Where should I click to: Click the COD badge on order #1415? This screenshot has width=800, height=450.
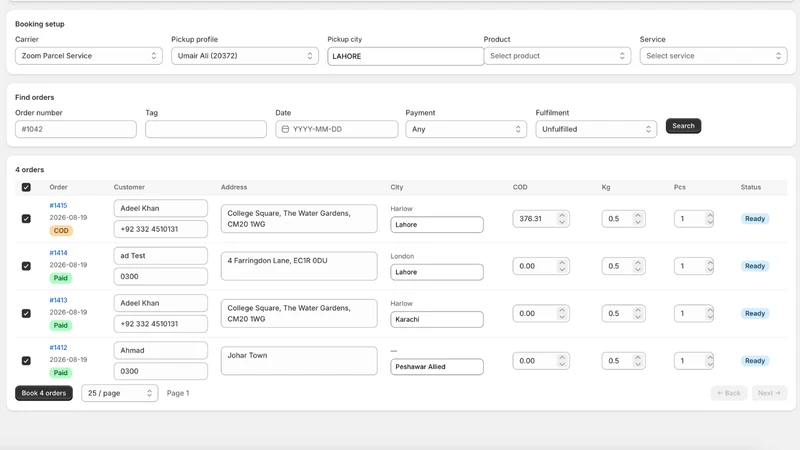[x=61, y=231]
